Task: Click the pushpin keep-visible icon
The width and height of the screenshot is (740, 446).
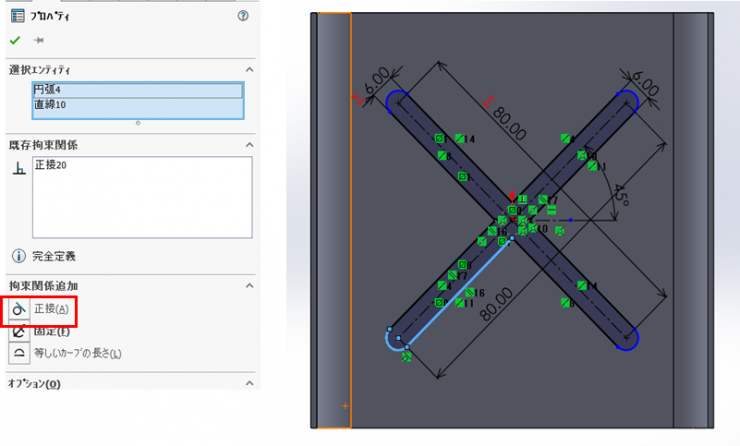Action: [39, 40]
